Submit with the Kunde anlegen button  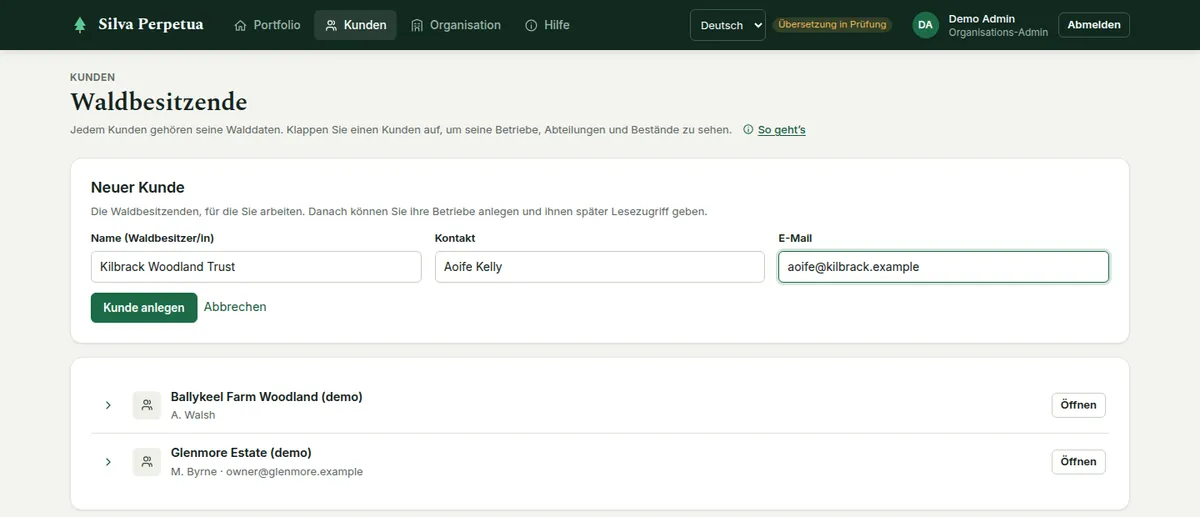(x=144, y=308)
